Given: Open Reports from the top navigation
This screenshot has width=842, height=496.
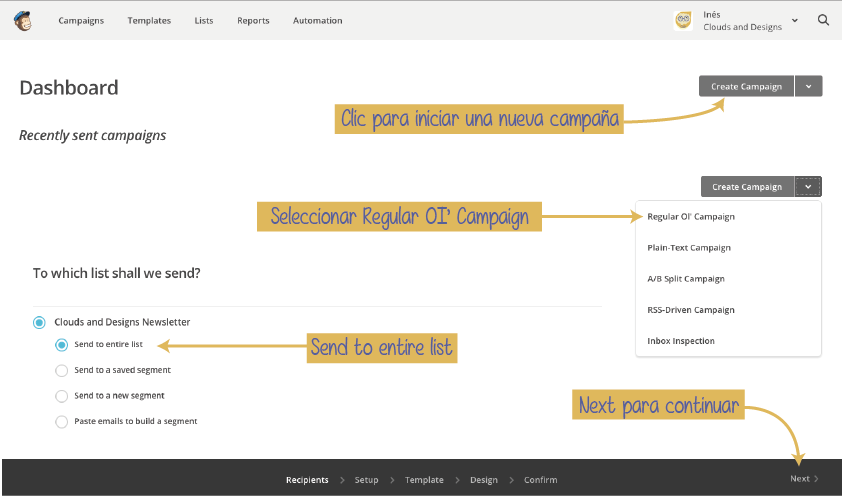Looking at the screenshot, I should [253, 20].
